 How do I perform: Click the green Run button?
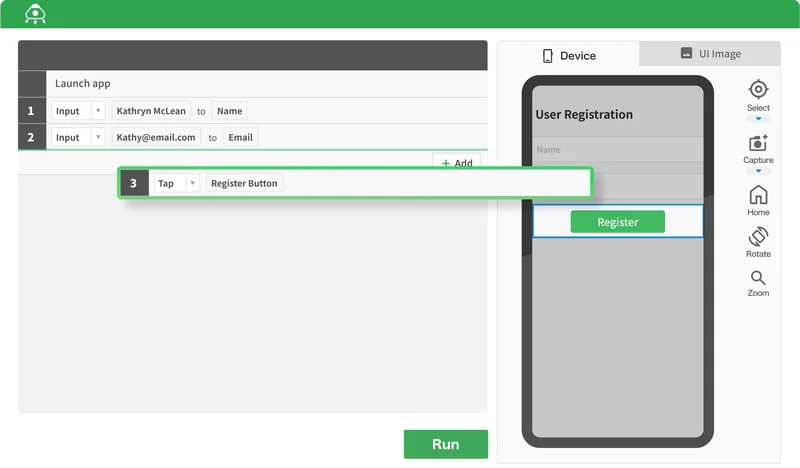[445, 444]
